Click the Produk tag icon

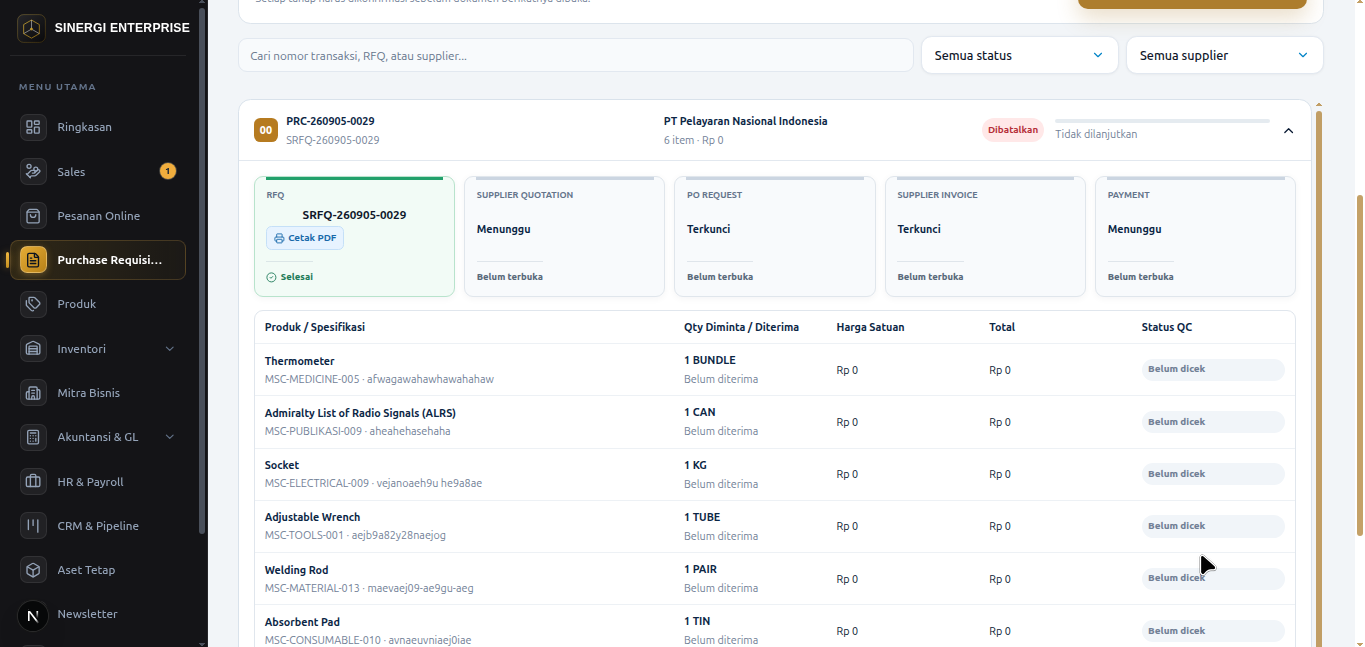click(33, 304)
